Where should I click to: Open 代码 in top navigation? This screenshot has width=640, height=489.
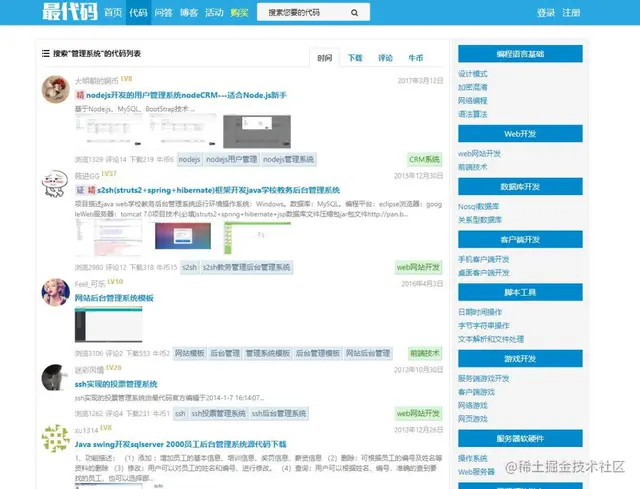(138, 13)
